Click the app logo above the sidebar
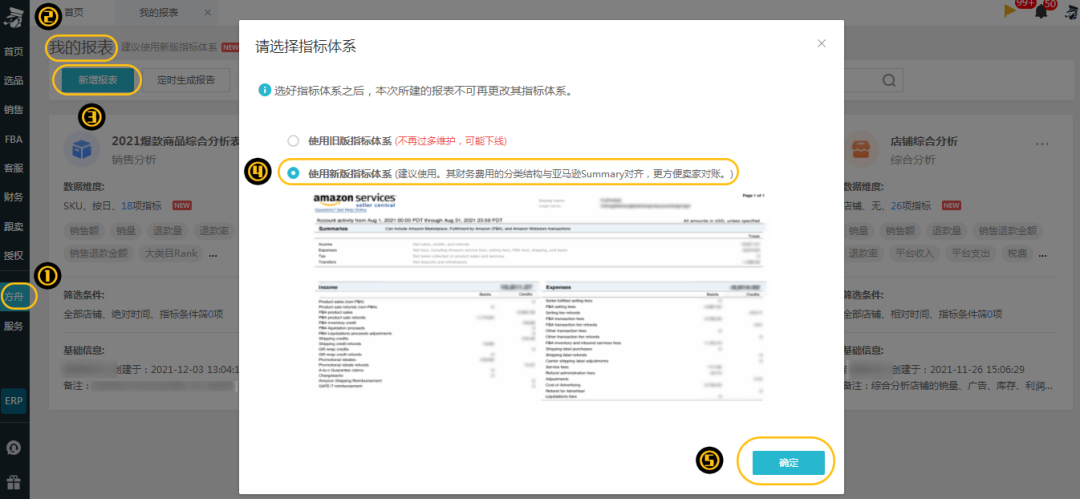 [12, 17]
